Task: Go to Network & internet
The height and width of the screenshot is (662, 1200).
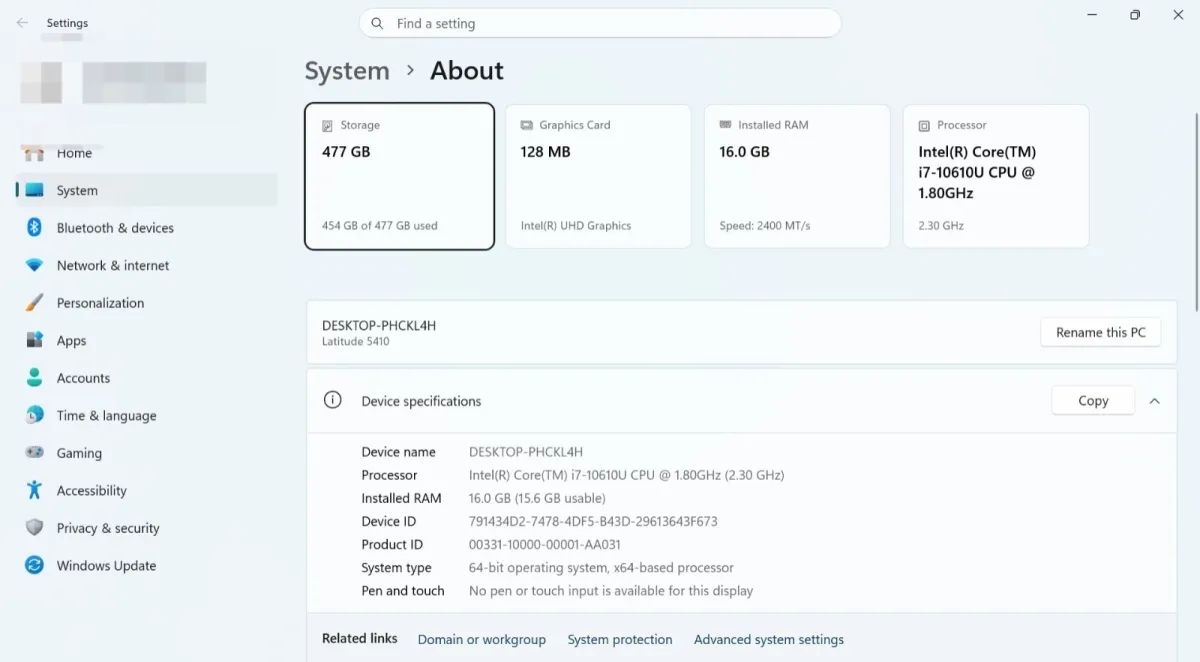Action: pos(147,265)
